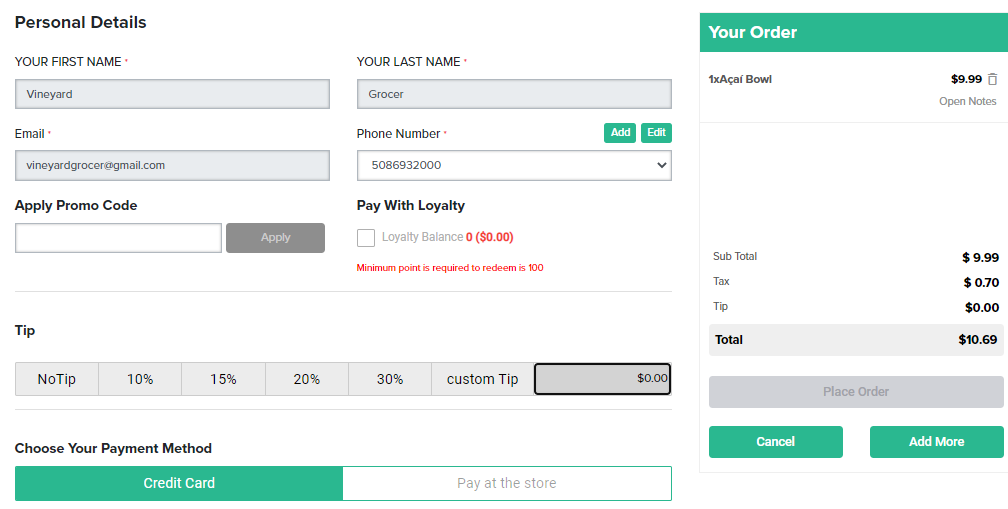1008x509 pixels.
Task: Click the custom tip amount field
Action: coord(602,379)
